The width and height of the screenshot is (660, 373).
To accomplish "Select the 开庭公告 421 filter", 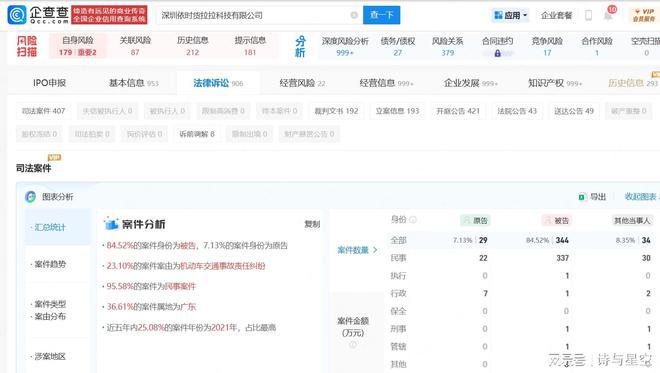I will [458, 111].
